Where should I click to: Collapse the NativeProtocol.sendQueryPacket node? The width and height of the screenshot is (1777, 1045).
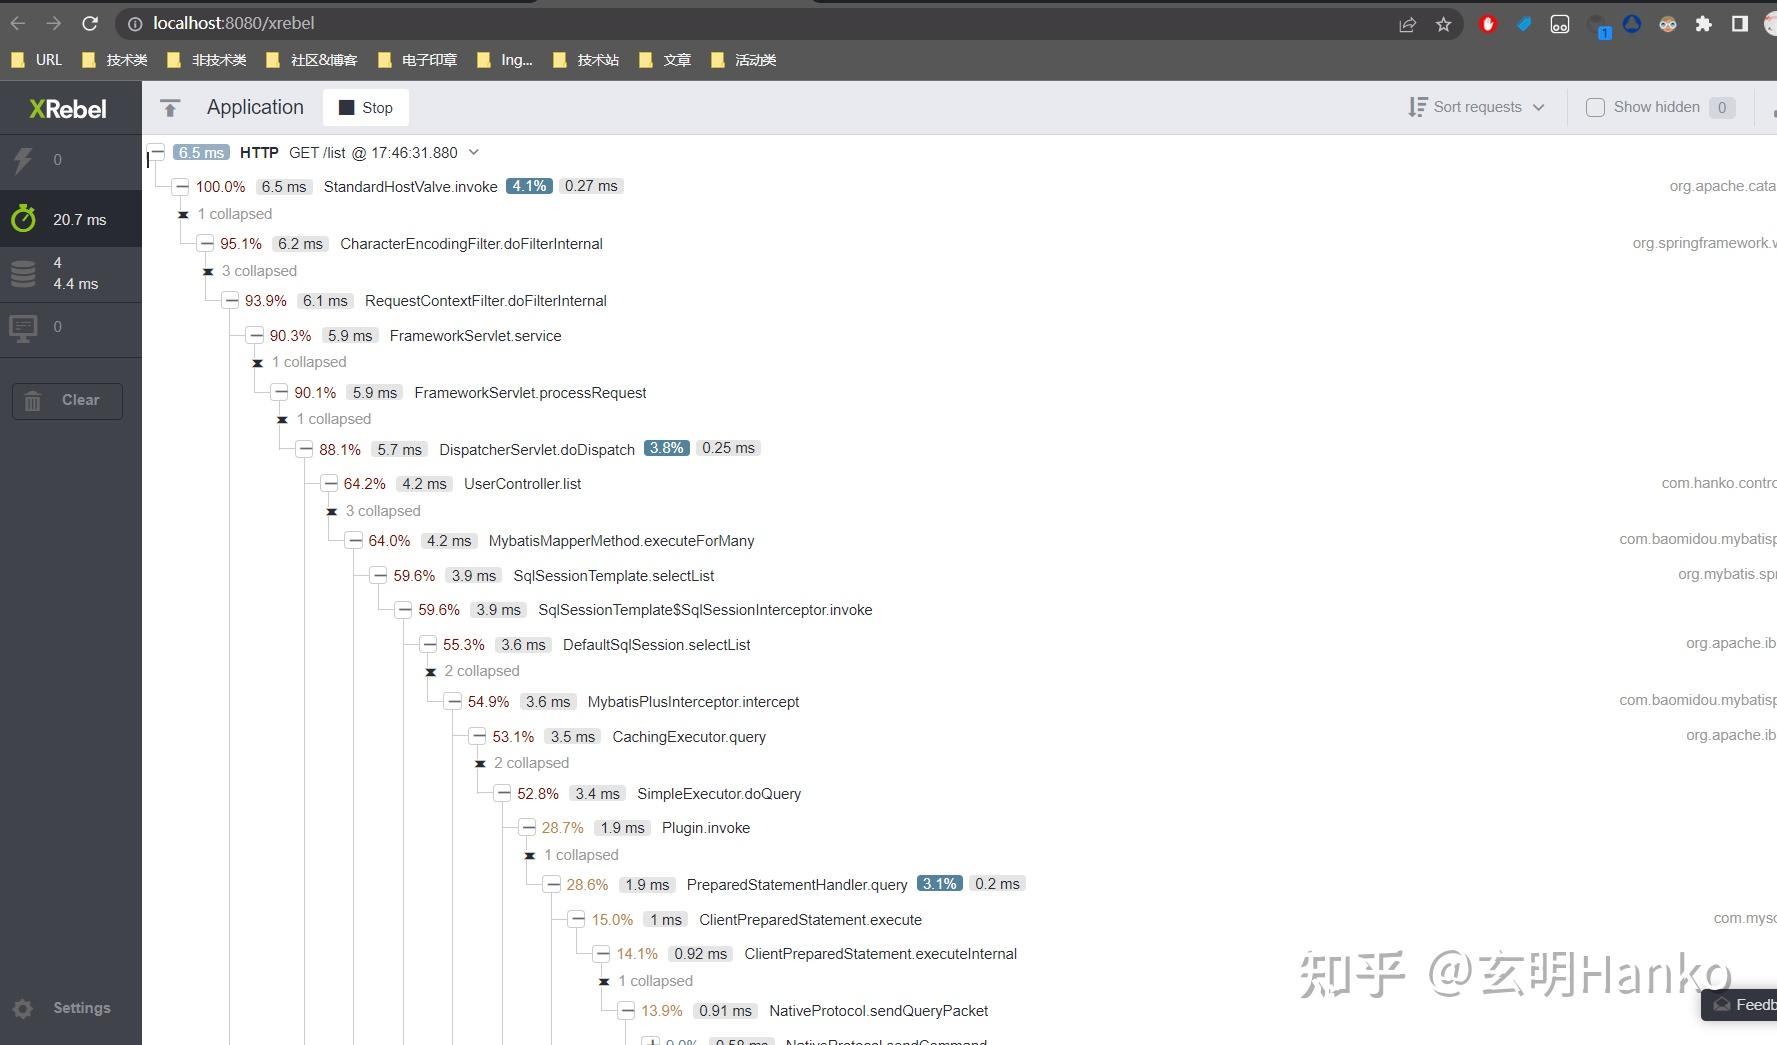[627, 1011]
